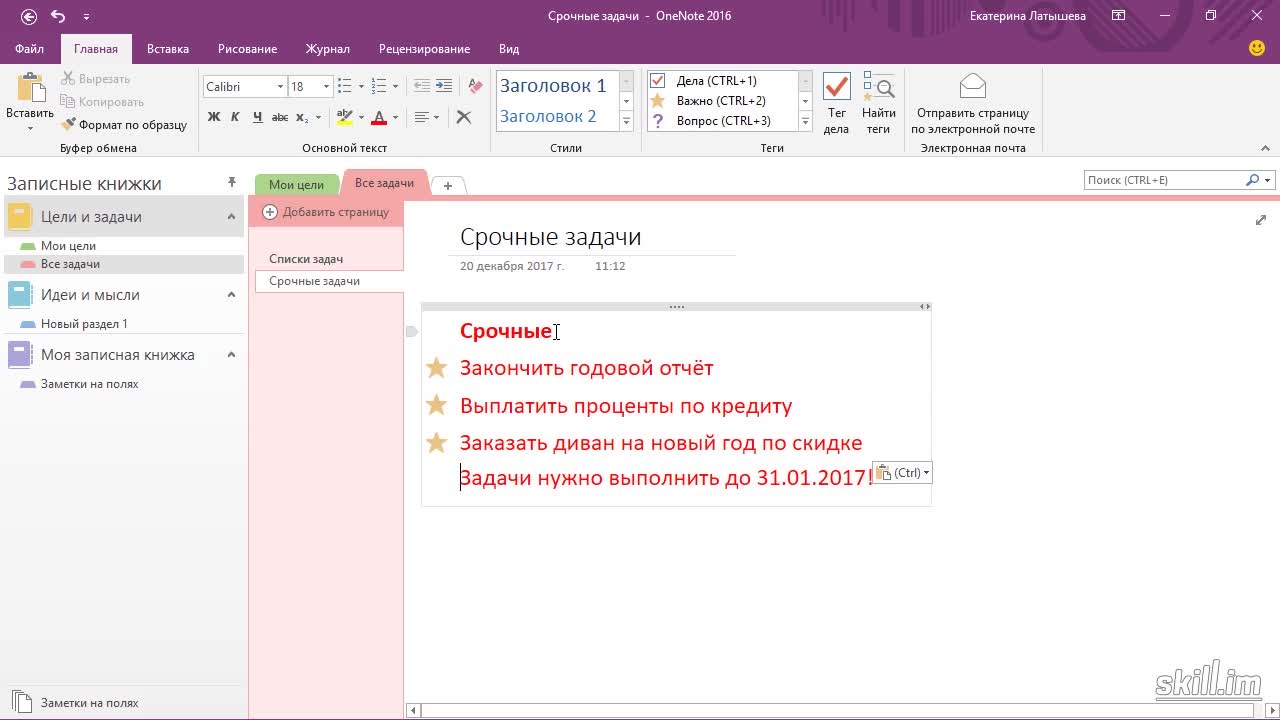Toggle italic К formatting
Viewport: 1280px width, 720px height.
pos(235,117)
